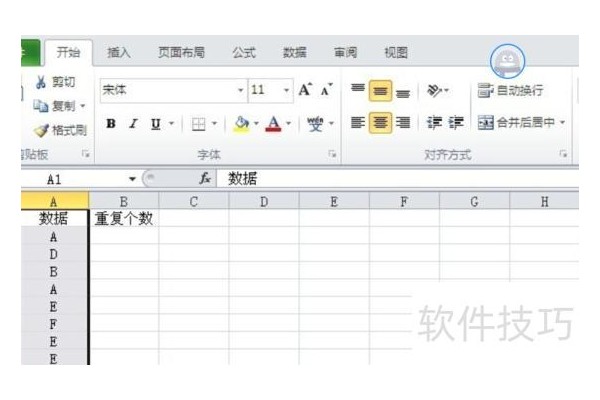This screenshot has width=600, height=400.
Task: Open Review (审阅) tab
Action: click(x=346, y=52)
